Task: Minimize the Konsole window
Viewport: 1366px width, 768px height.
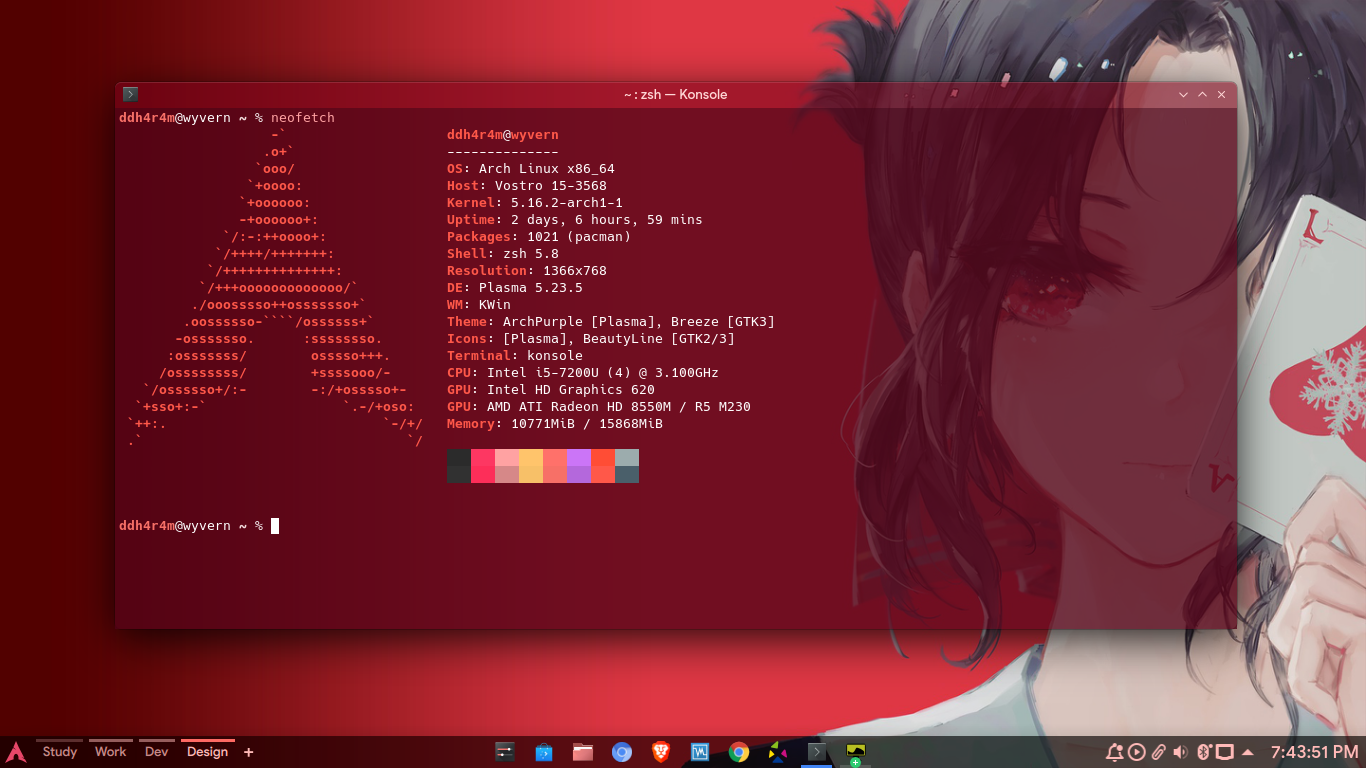Action: (x=1184, y=94)
